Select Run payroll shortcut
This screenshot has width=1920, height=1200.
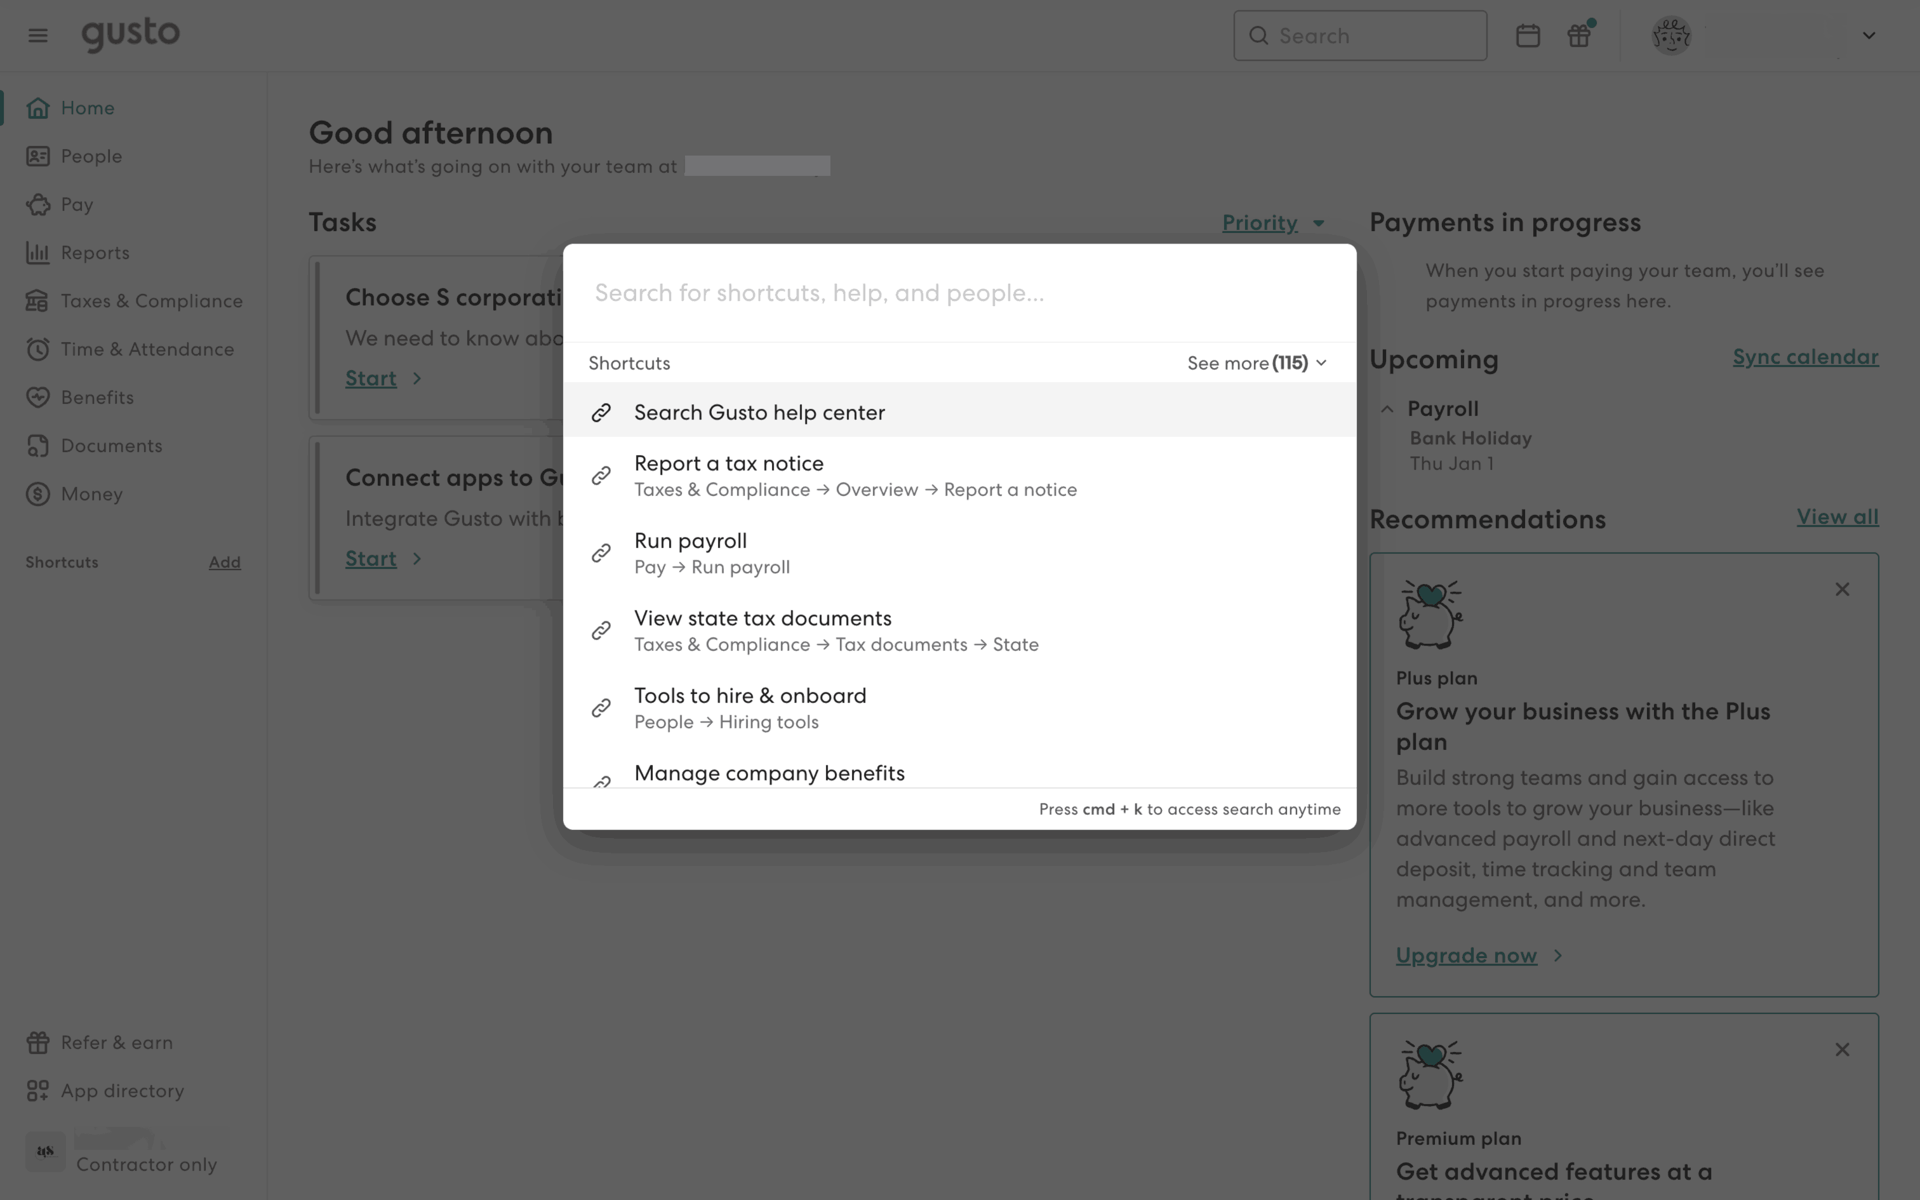[x=959, y=553]
